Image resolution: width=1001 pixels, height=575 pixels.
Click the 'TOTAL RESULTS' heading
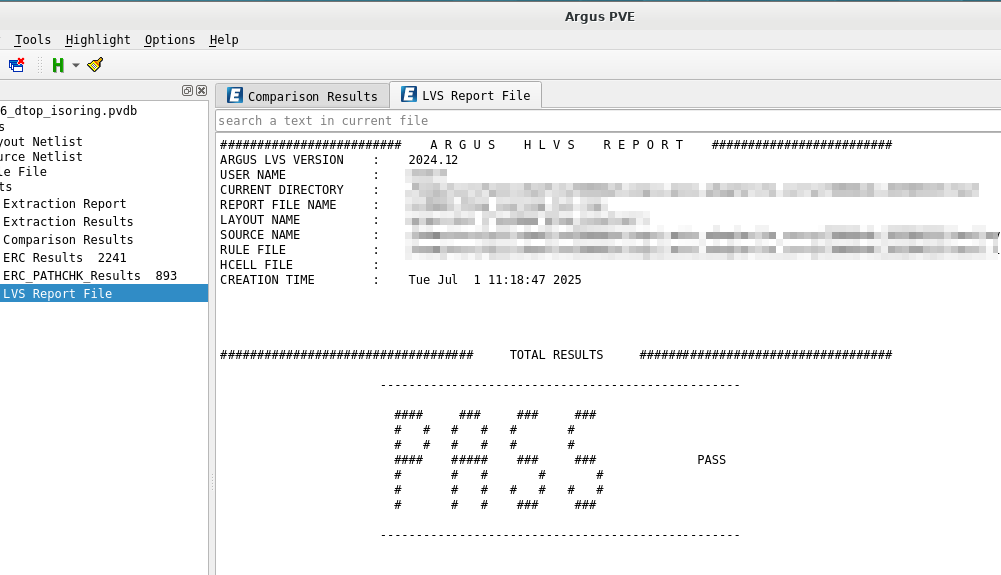[556, 355]
